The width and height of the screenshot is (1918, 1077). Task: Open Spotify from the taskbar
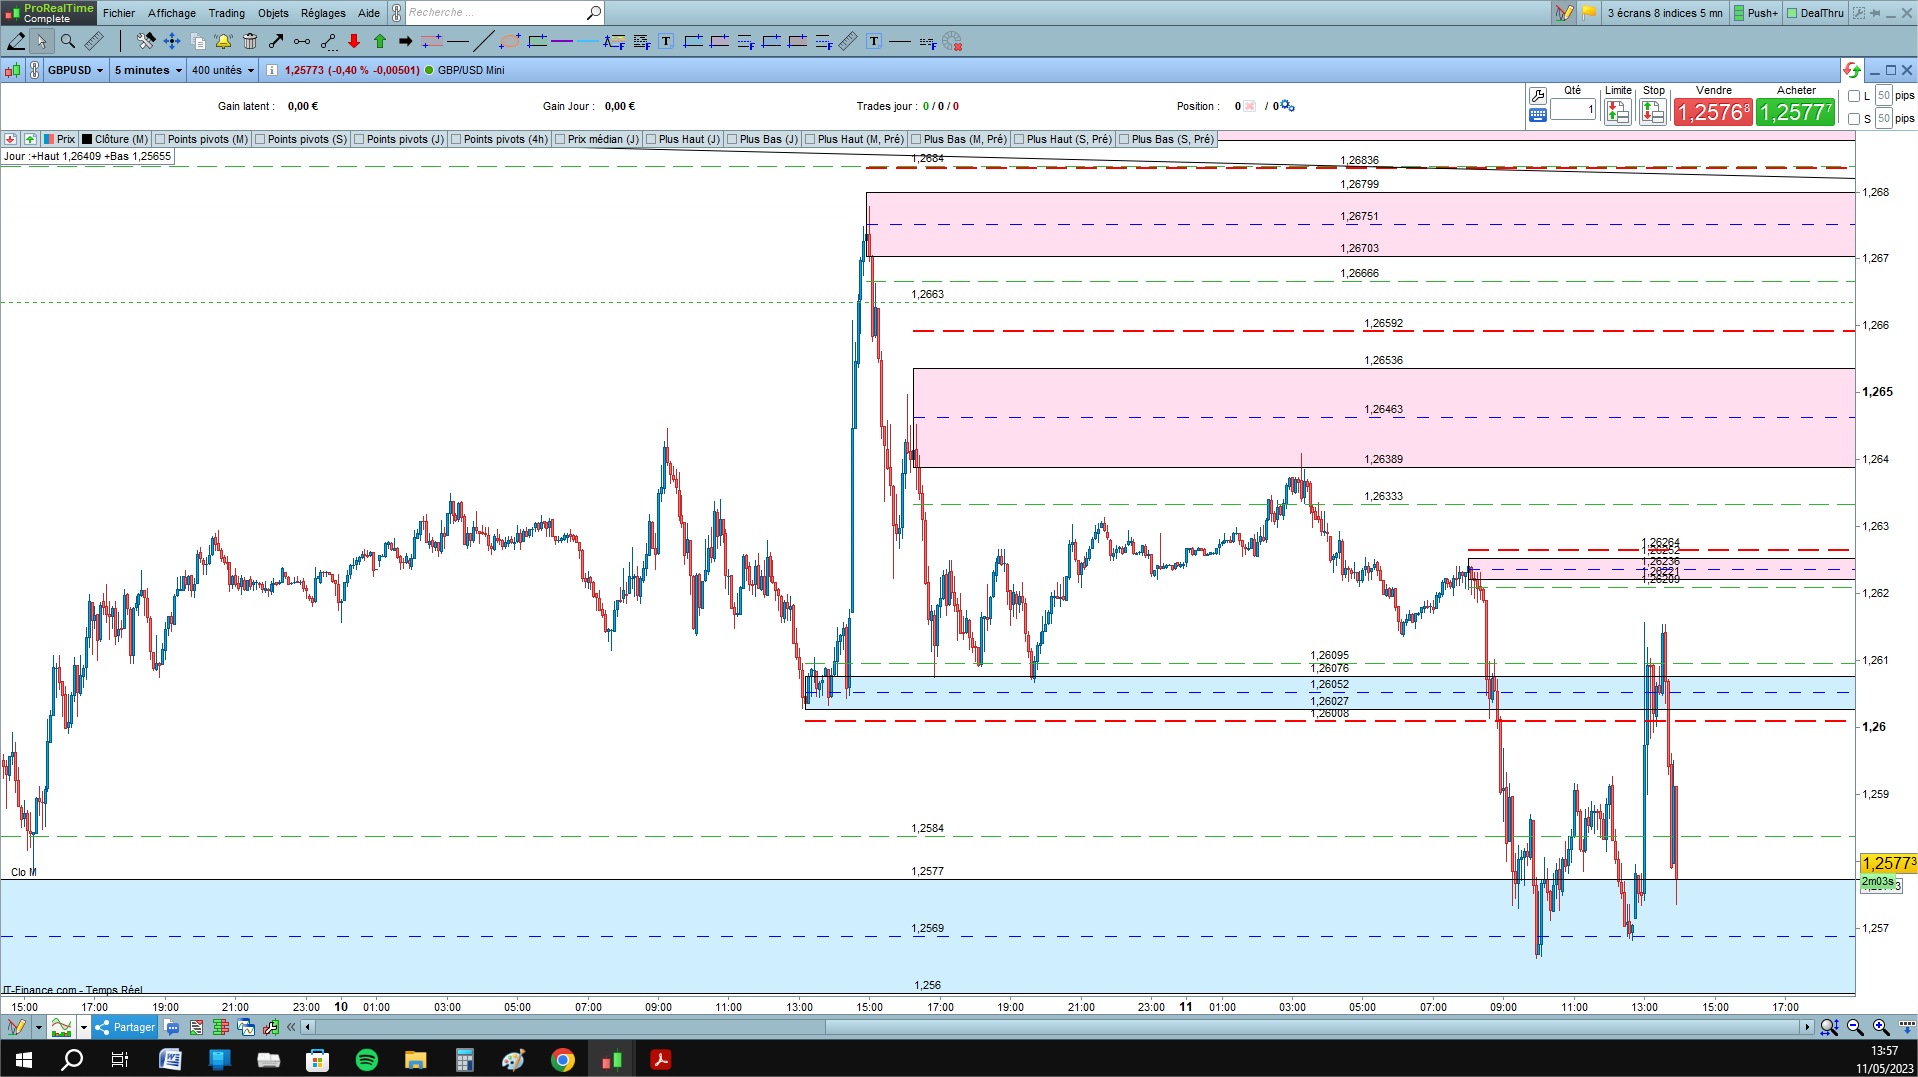click(x=367, y=1060)
